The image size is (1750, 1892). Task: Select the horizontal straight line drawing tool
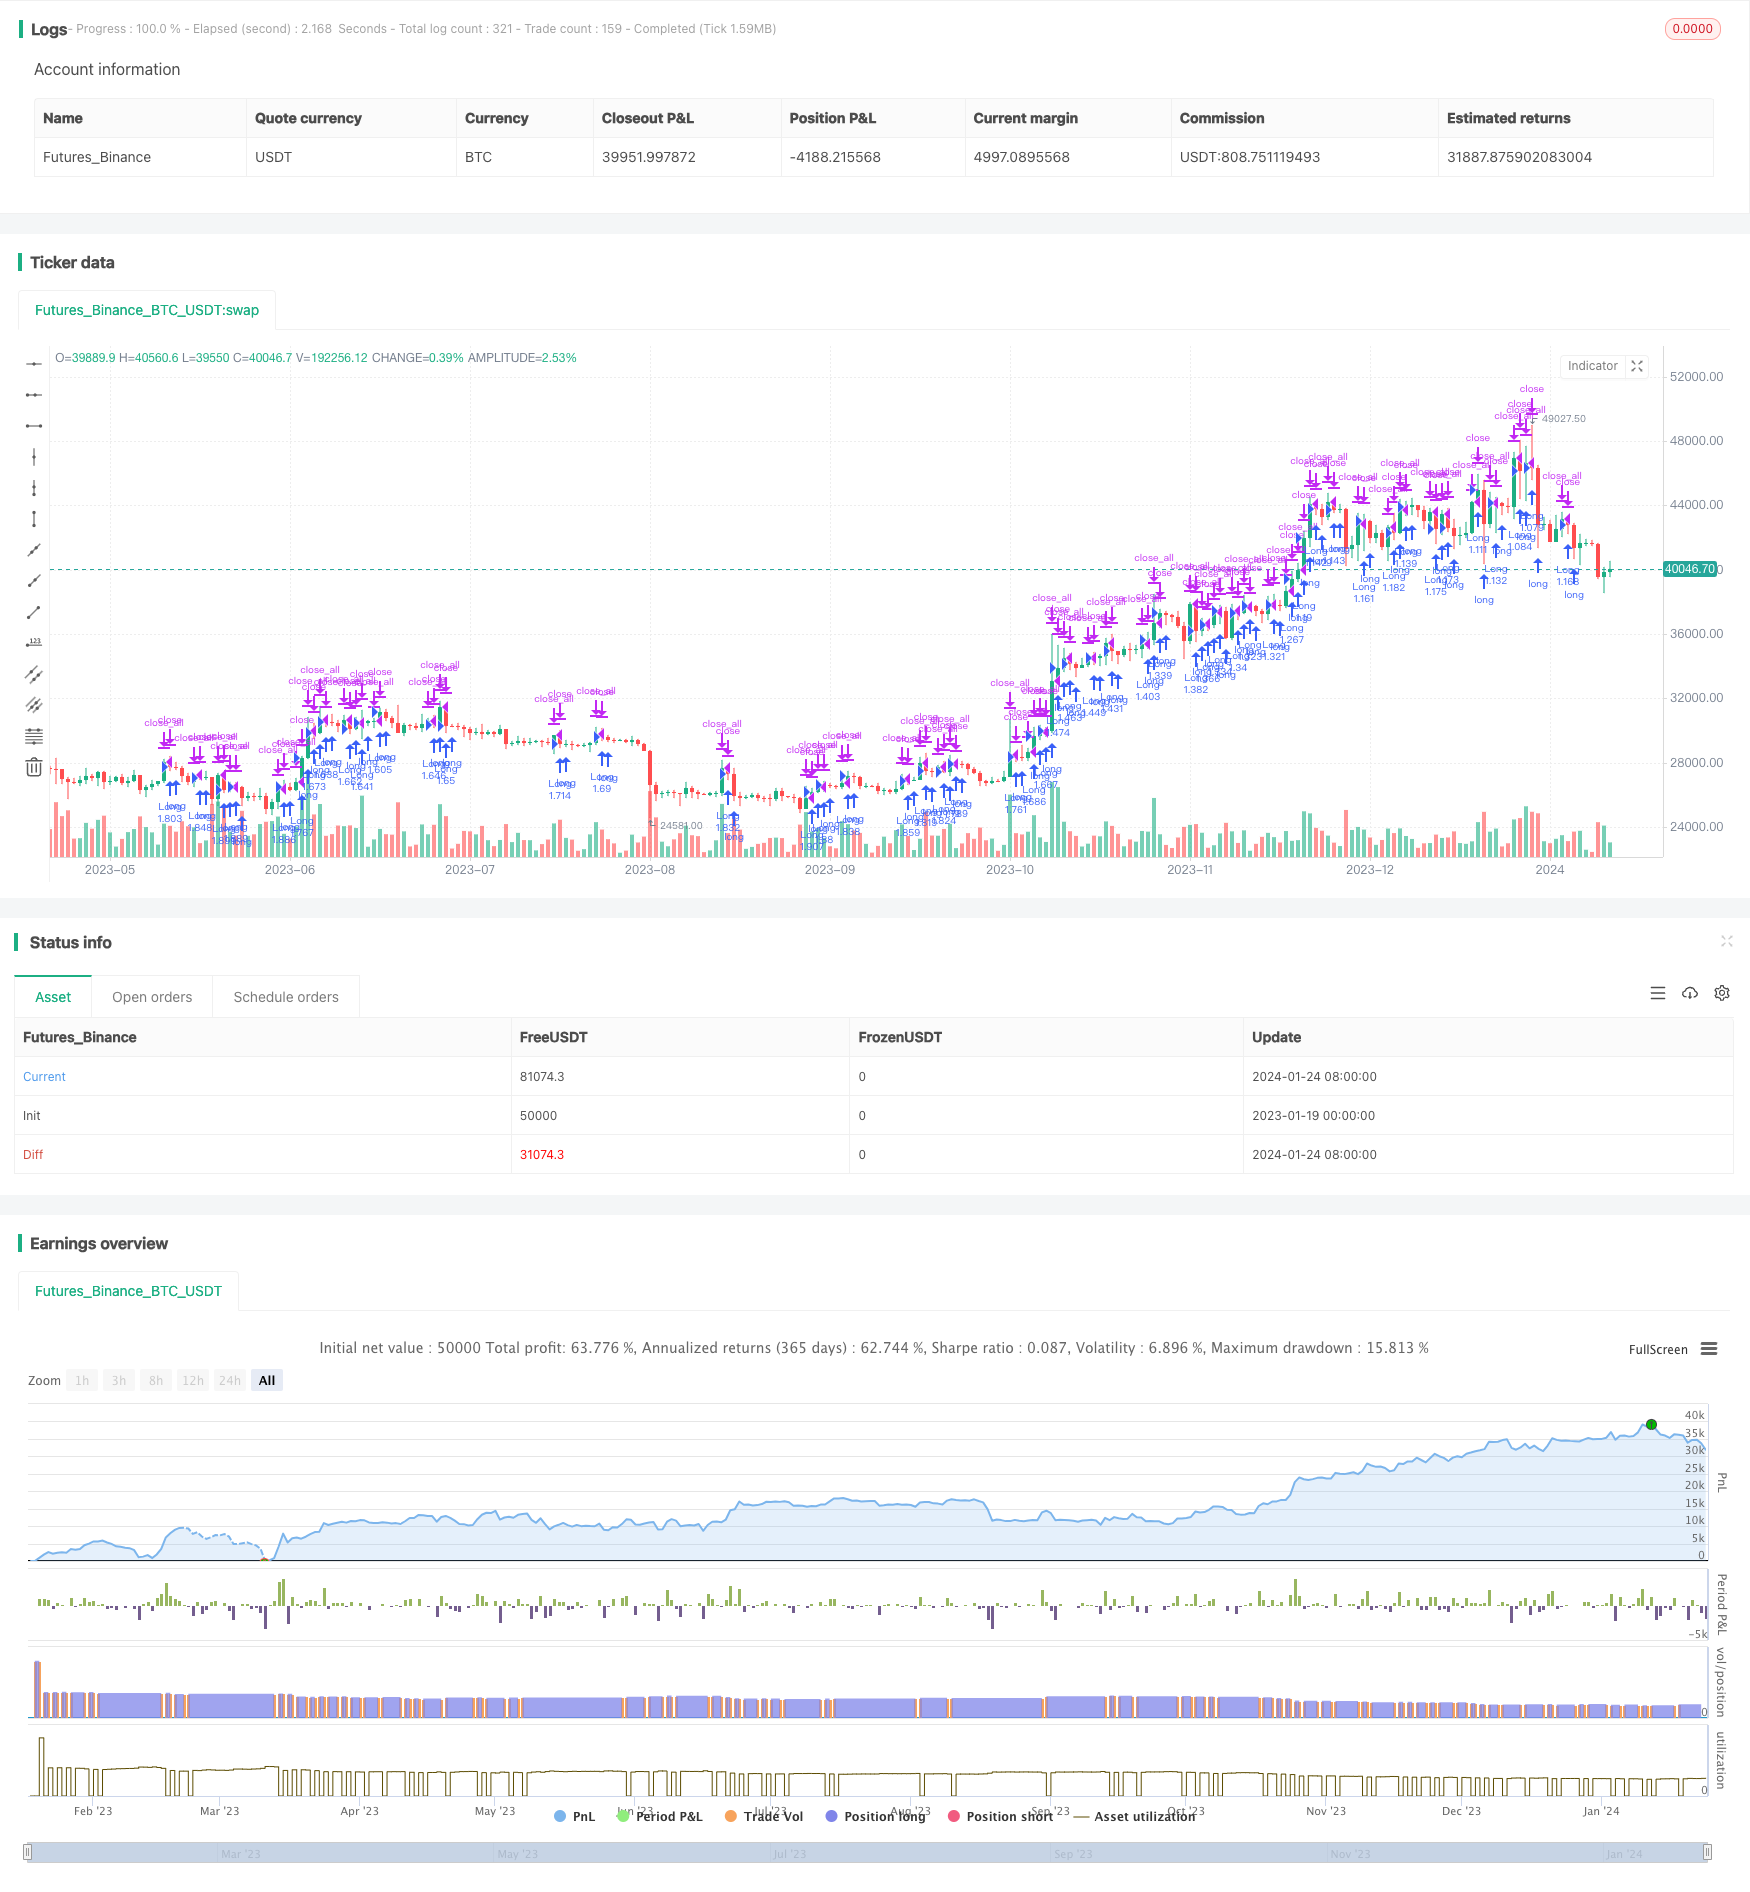34,364
